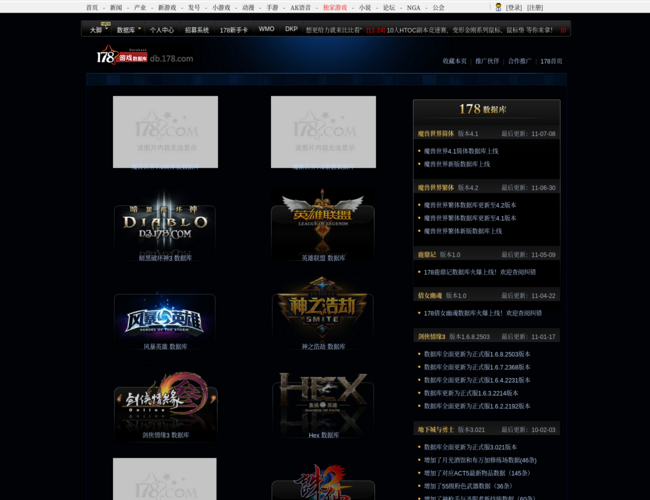Click the first placeholder thumbnail in top-left
Image resolution: width=650 pixels, height=500 pixels.
pos(165,132)
